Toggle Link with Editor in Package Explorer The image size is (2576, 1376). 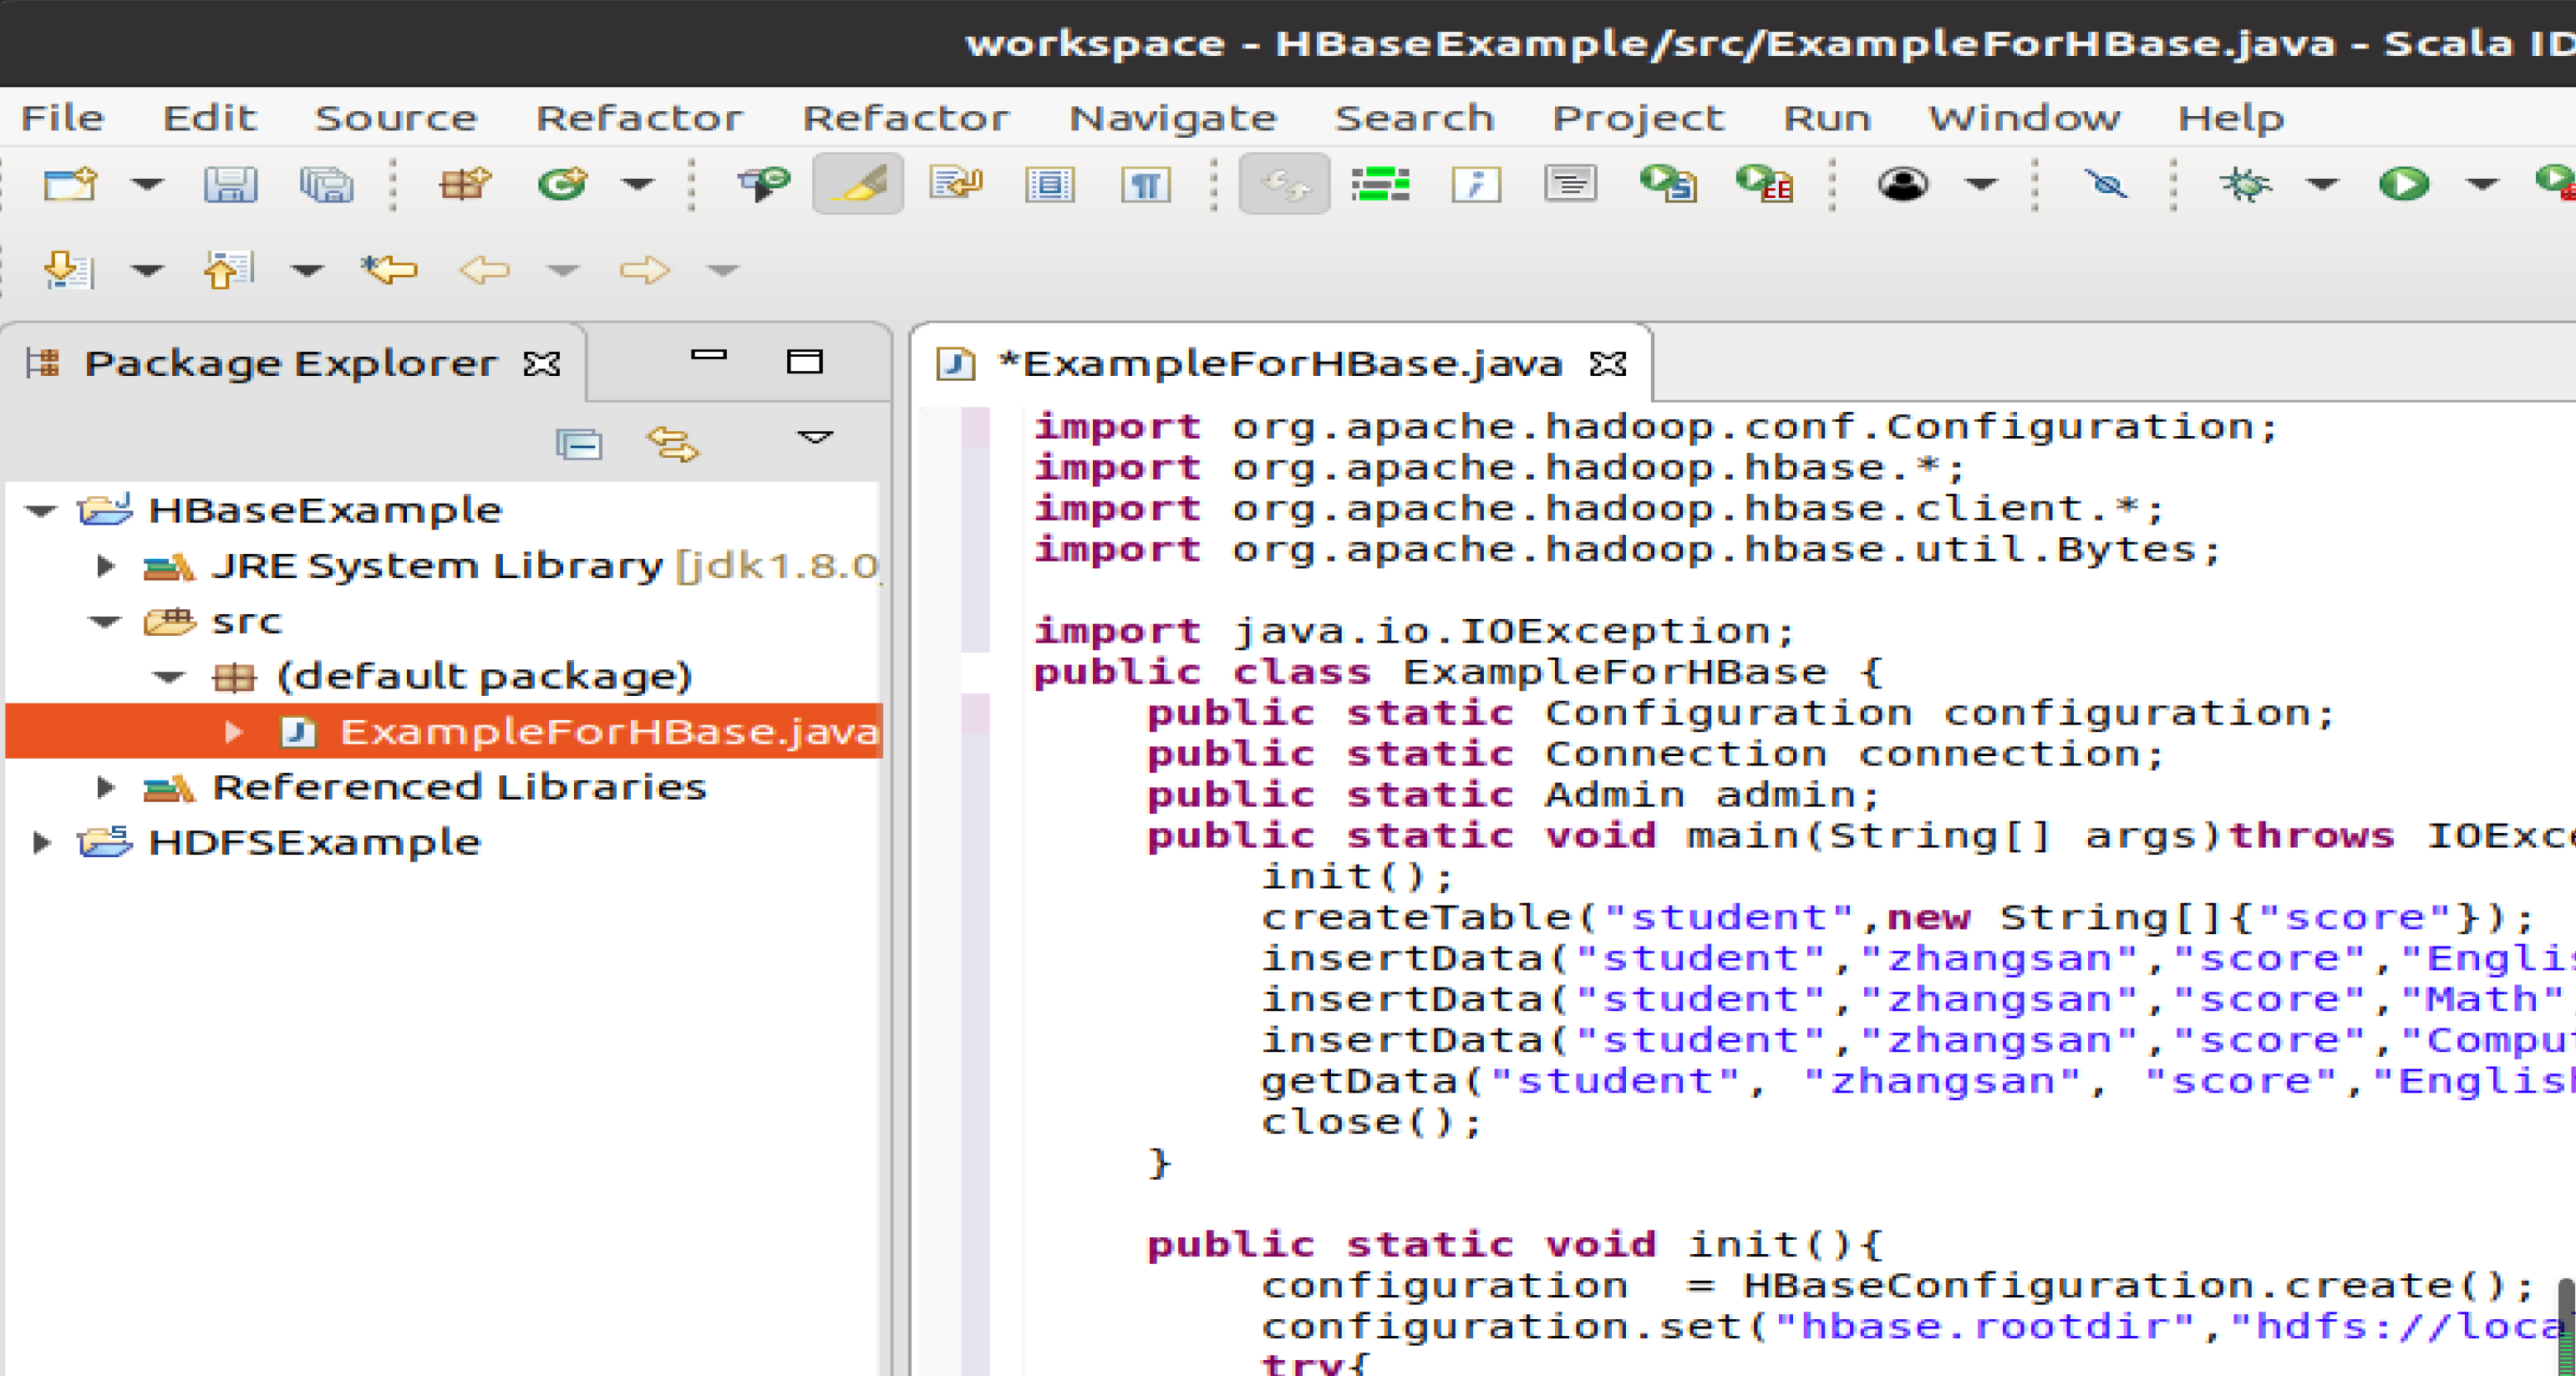pyautogui.click(x=672, y=442)
